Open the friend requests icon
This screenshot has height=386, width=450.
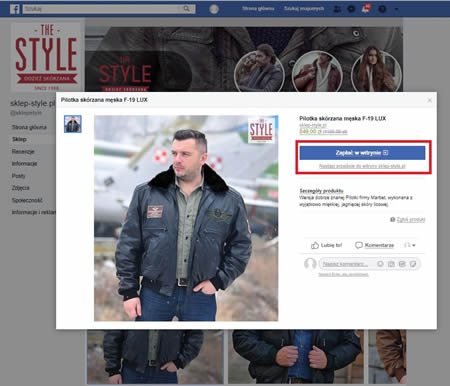(337, 9)
